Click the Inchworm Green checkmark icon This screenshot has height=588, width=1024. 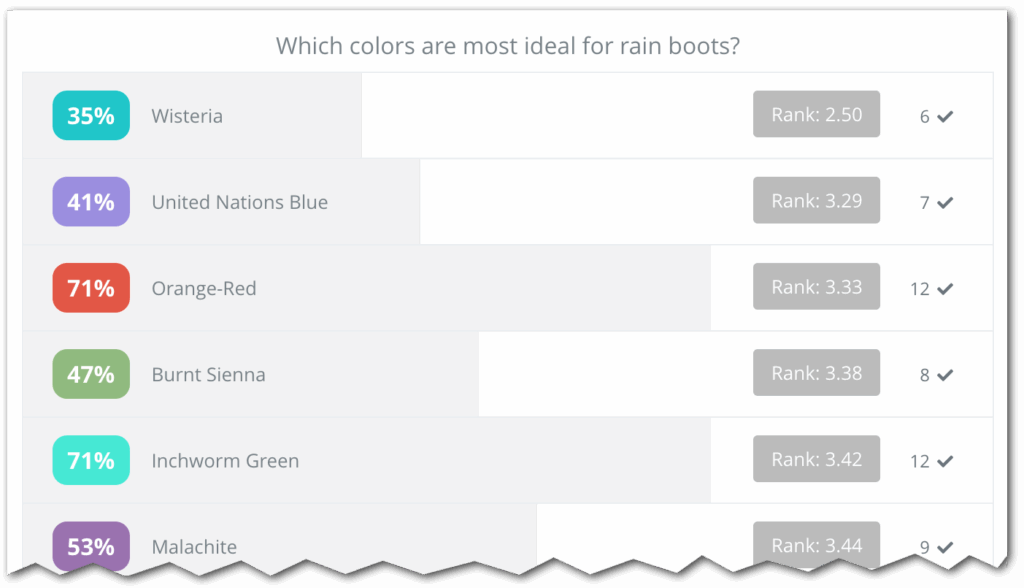(945, 461)
